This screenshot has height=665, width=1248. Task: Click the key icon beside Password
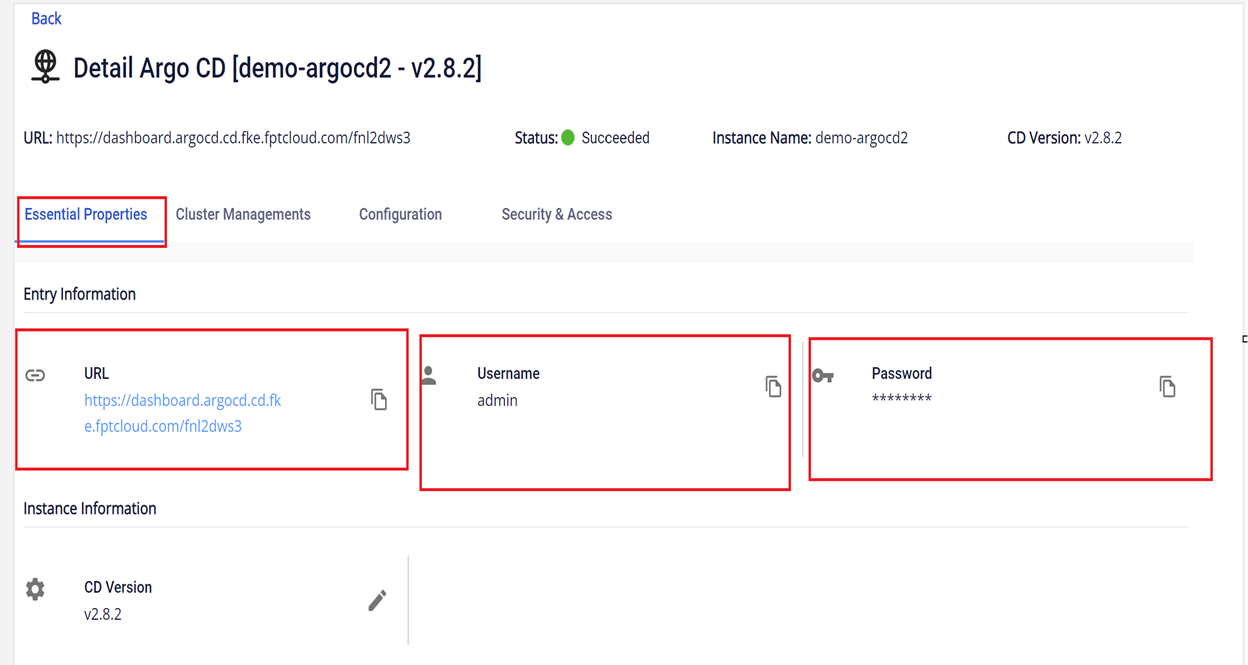pyautogui.click(x=823, y=376)
